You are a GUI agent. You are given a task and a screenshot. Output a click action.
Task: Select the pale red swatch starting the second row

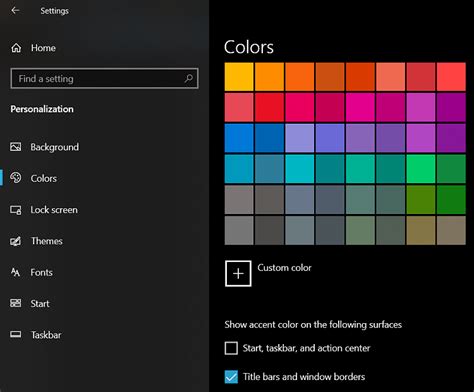coord(239,107)
